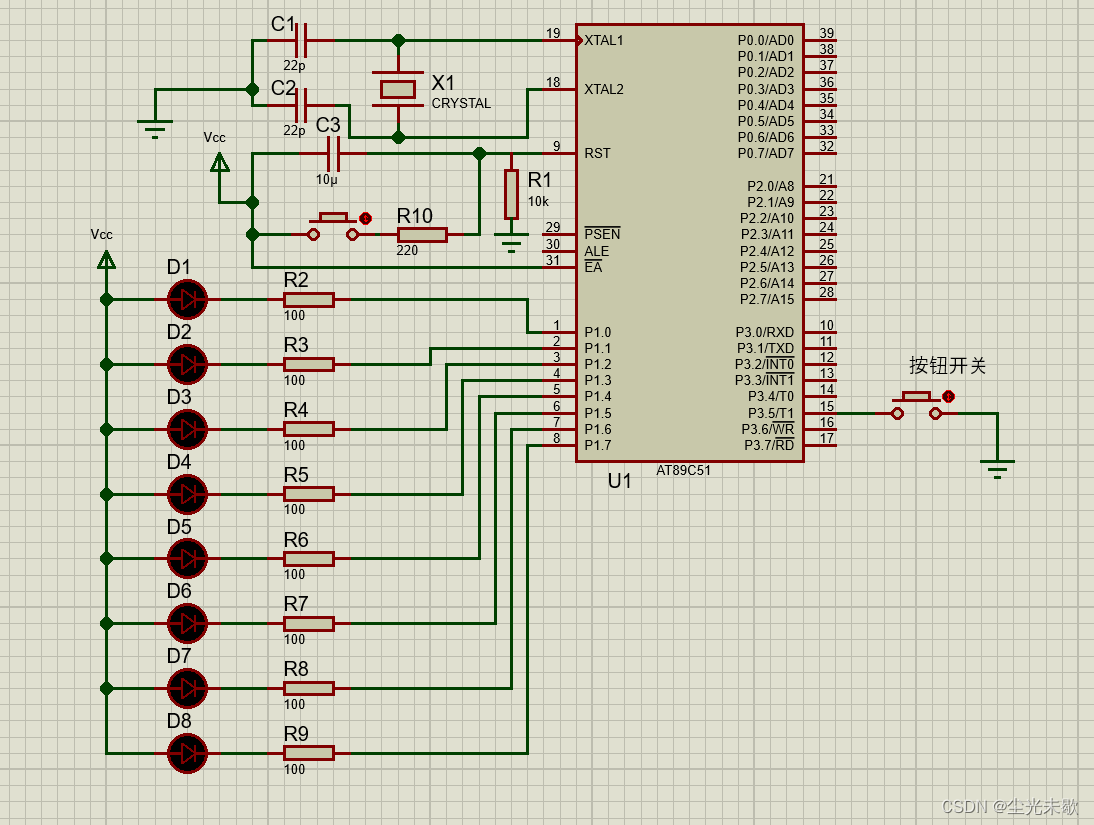The width and height of the screenshot is (1094, 825).
Task: Select crystal X1 component
Action: tap(398, 89)
